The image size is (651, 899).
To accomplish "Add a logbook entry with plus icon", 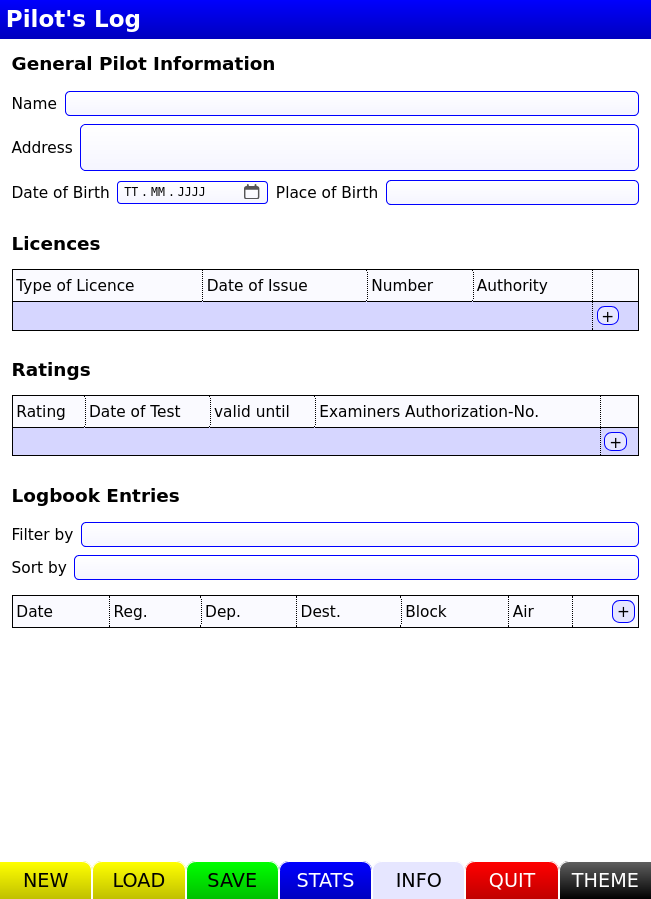I will click(x=623, y=612).
